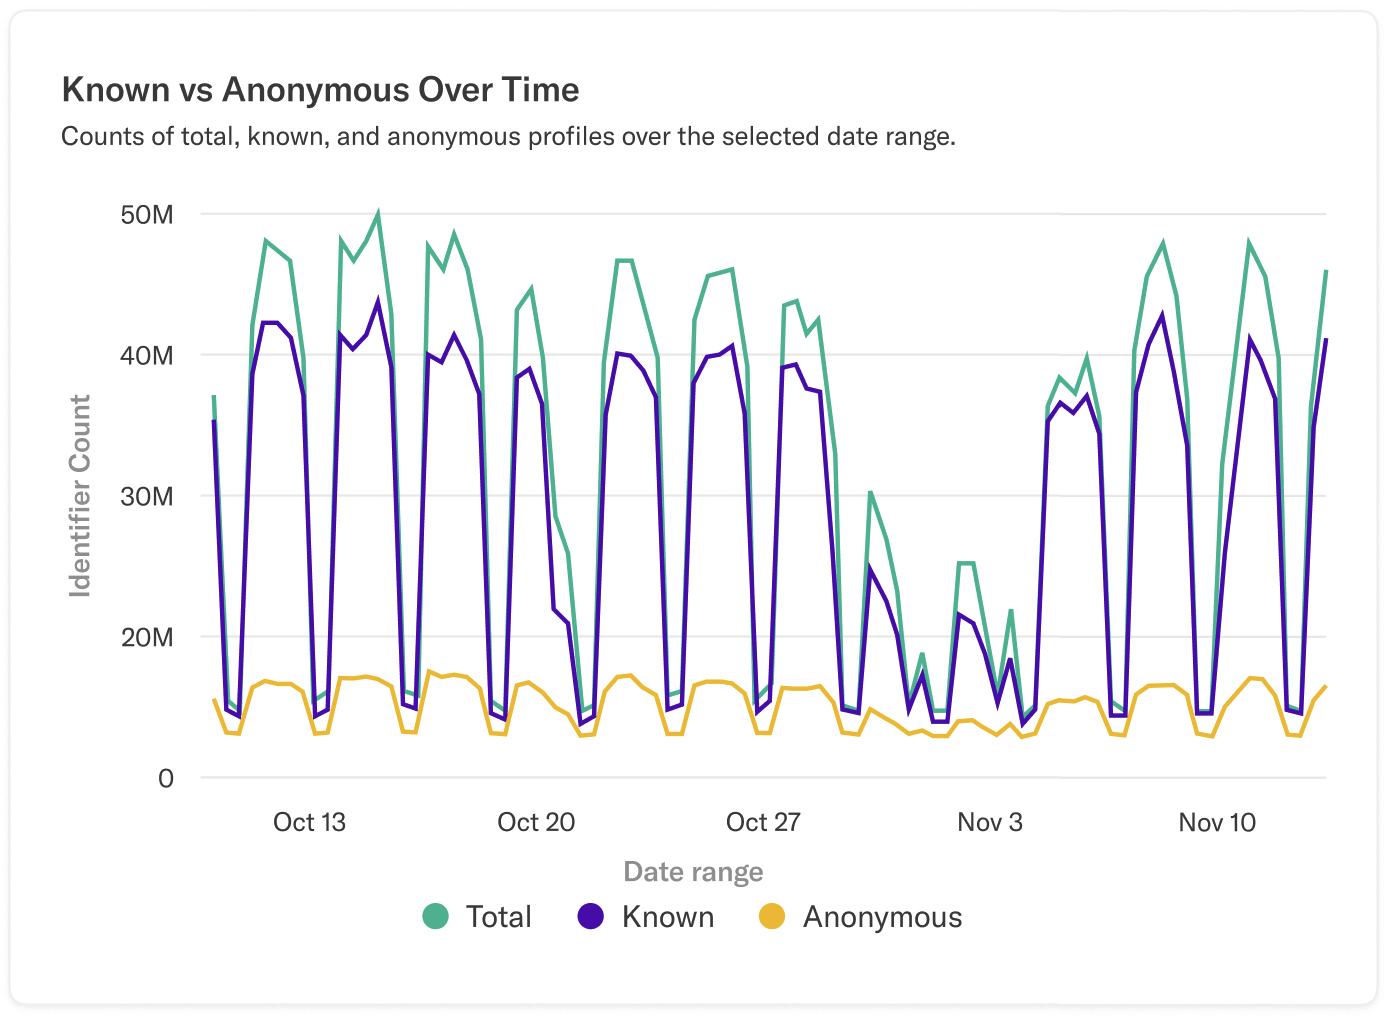Pick the Nov 10 x-axis label
Screen dimensions: 1388x1016
[x=1216, y=822]
